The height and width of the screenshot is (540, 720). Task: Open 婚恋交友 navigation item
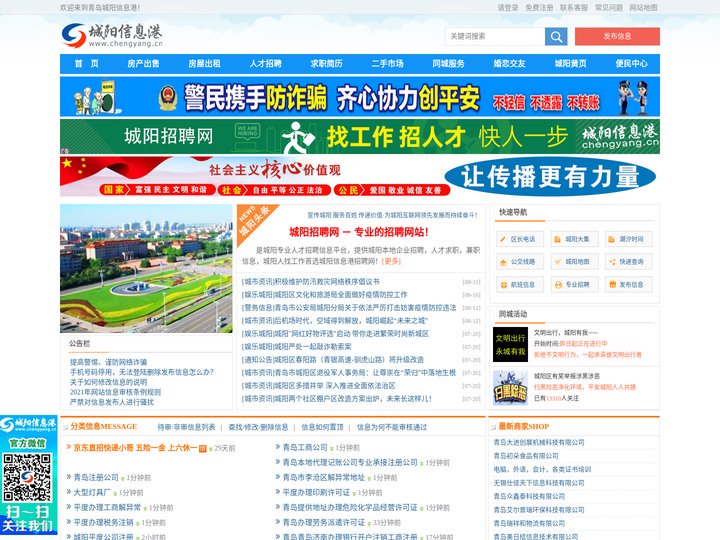[509, 64]
